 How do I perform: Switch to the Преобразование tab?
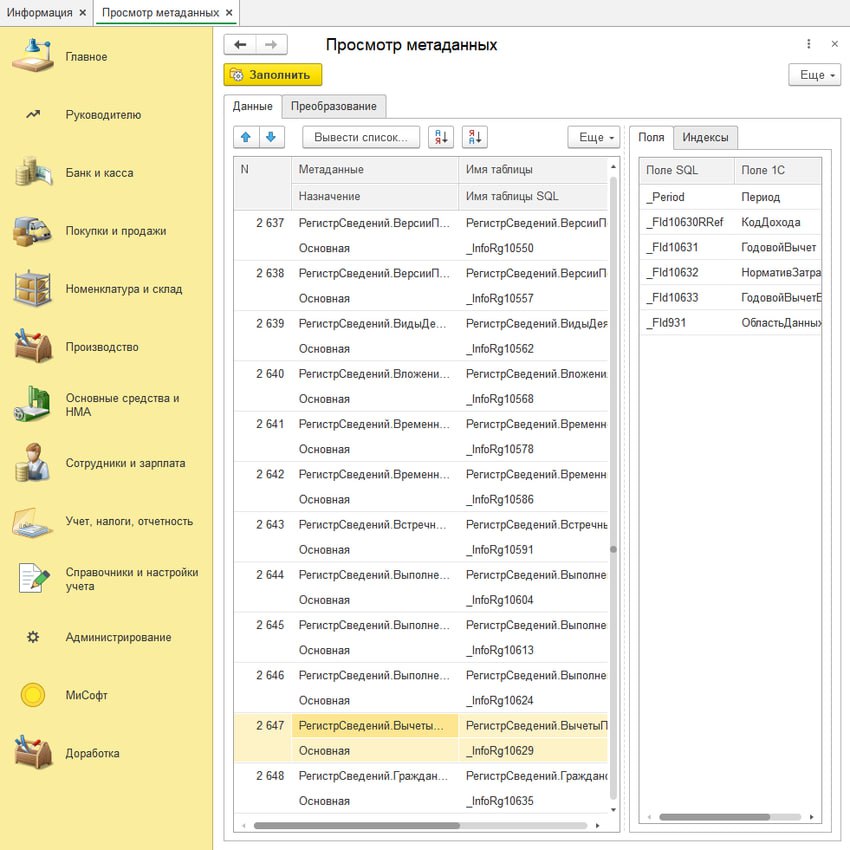[334, 106]
